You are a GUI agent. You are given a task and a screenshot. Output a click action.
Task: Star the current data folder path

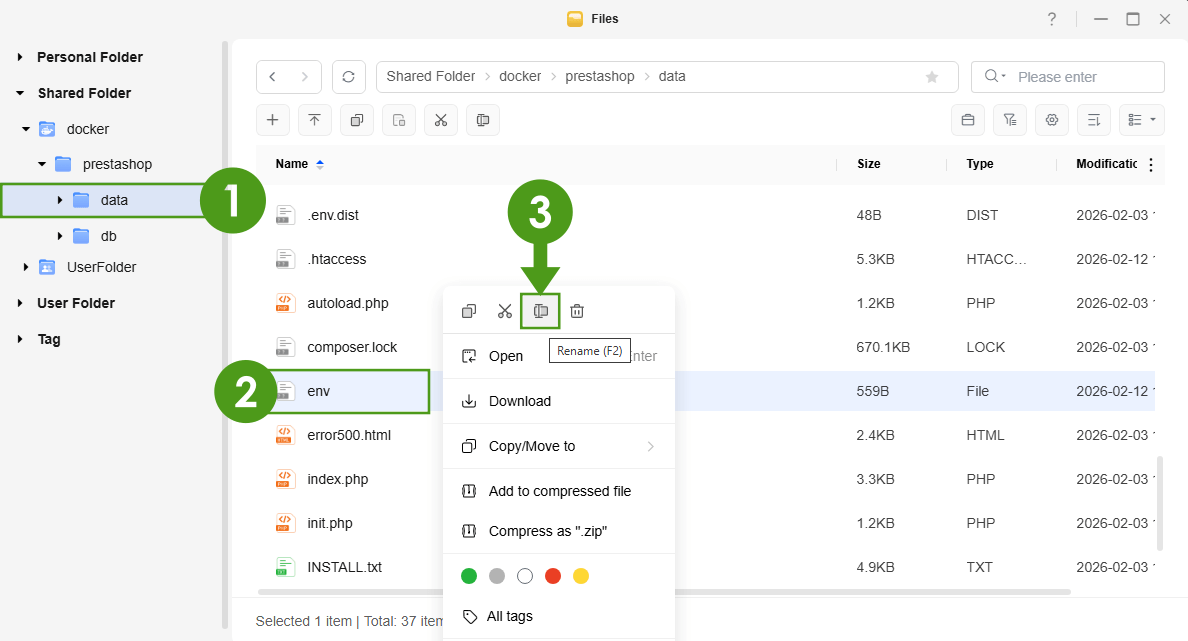pos(932,76)
